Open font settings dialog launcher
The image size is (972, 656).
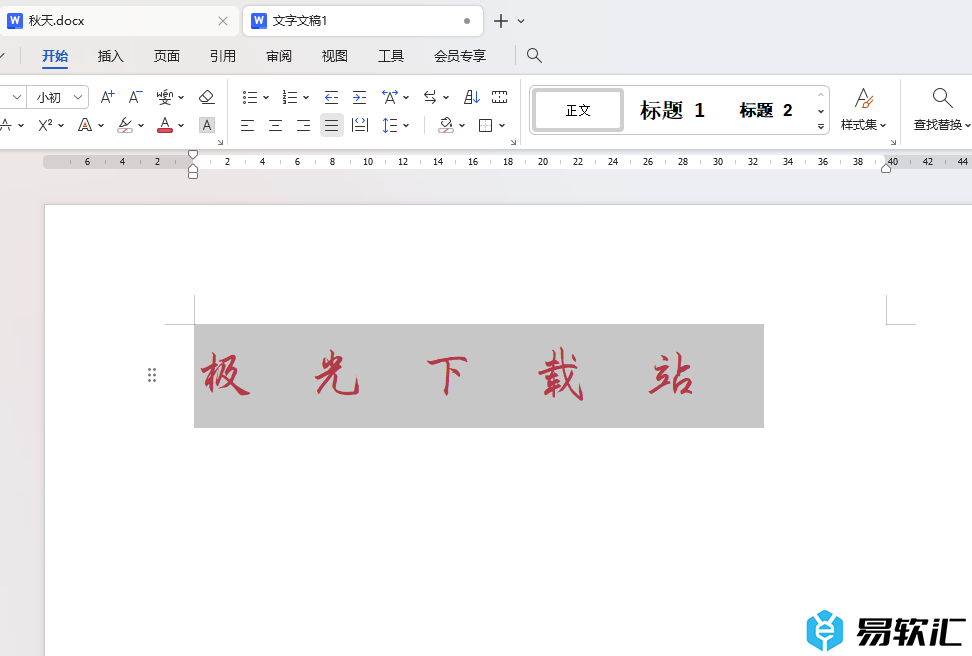coord(220,143)
